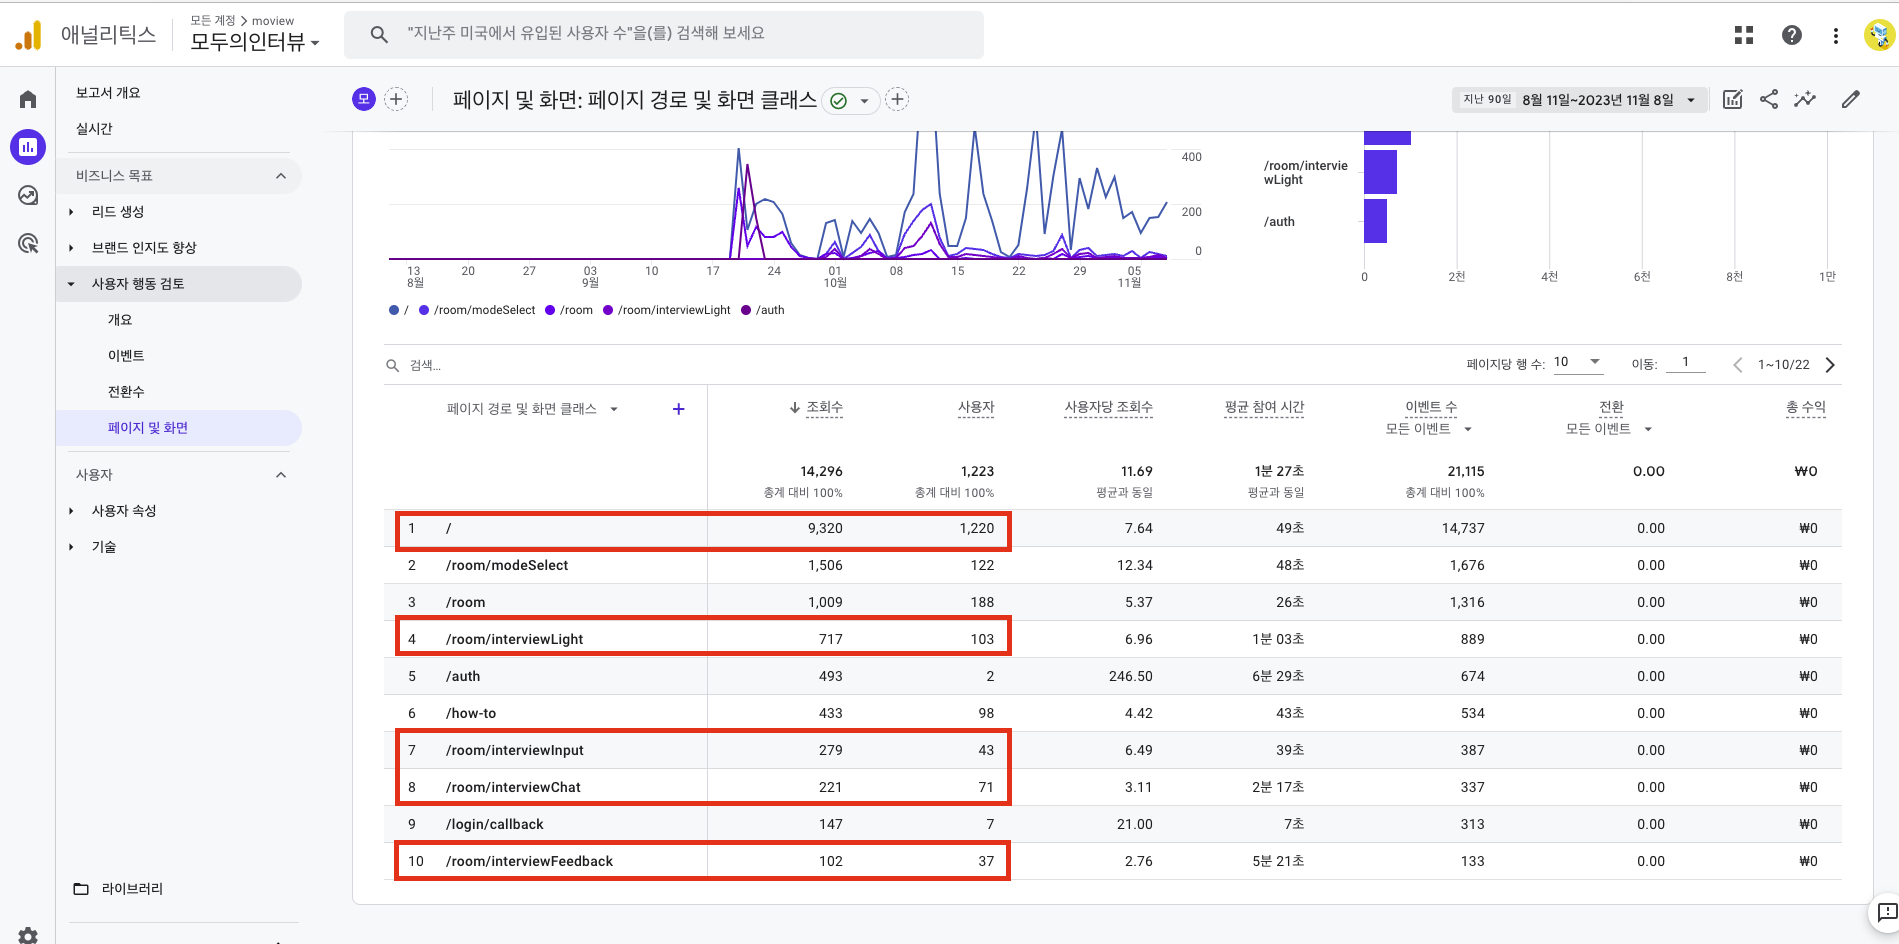Open the property selector 모두의인터뷰

[x=255, y=42]
